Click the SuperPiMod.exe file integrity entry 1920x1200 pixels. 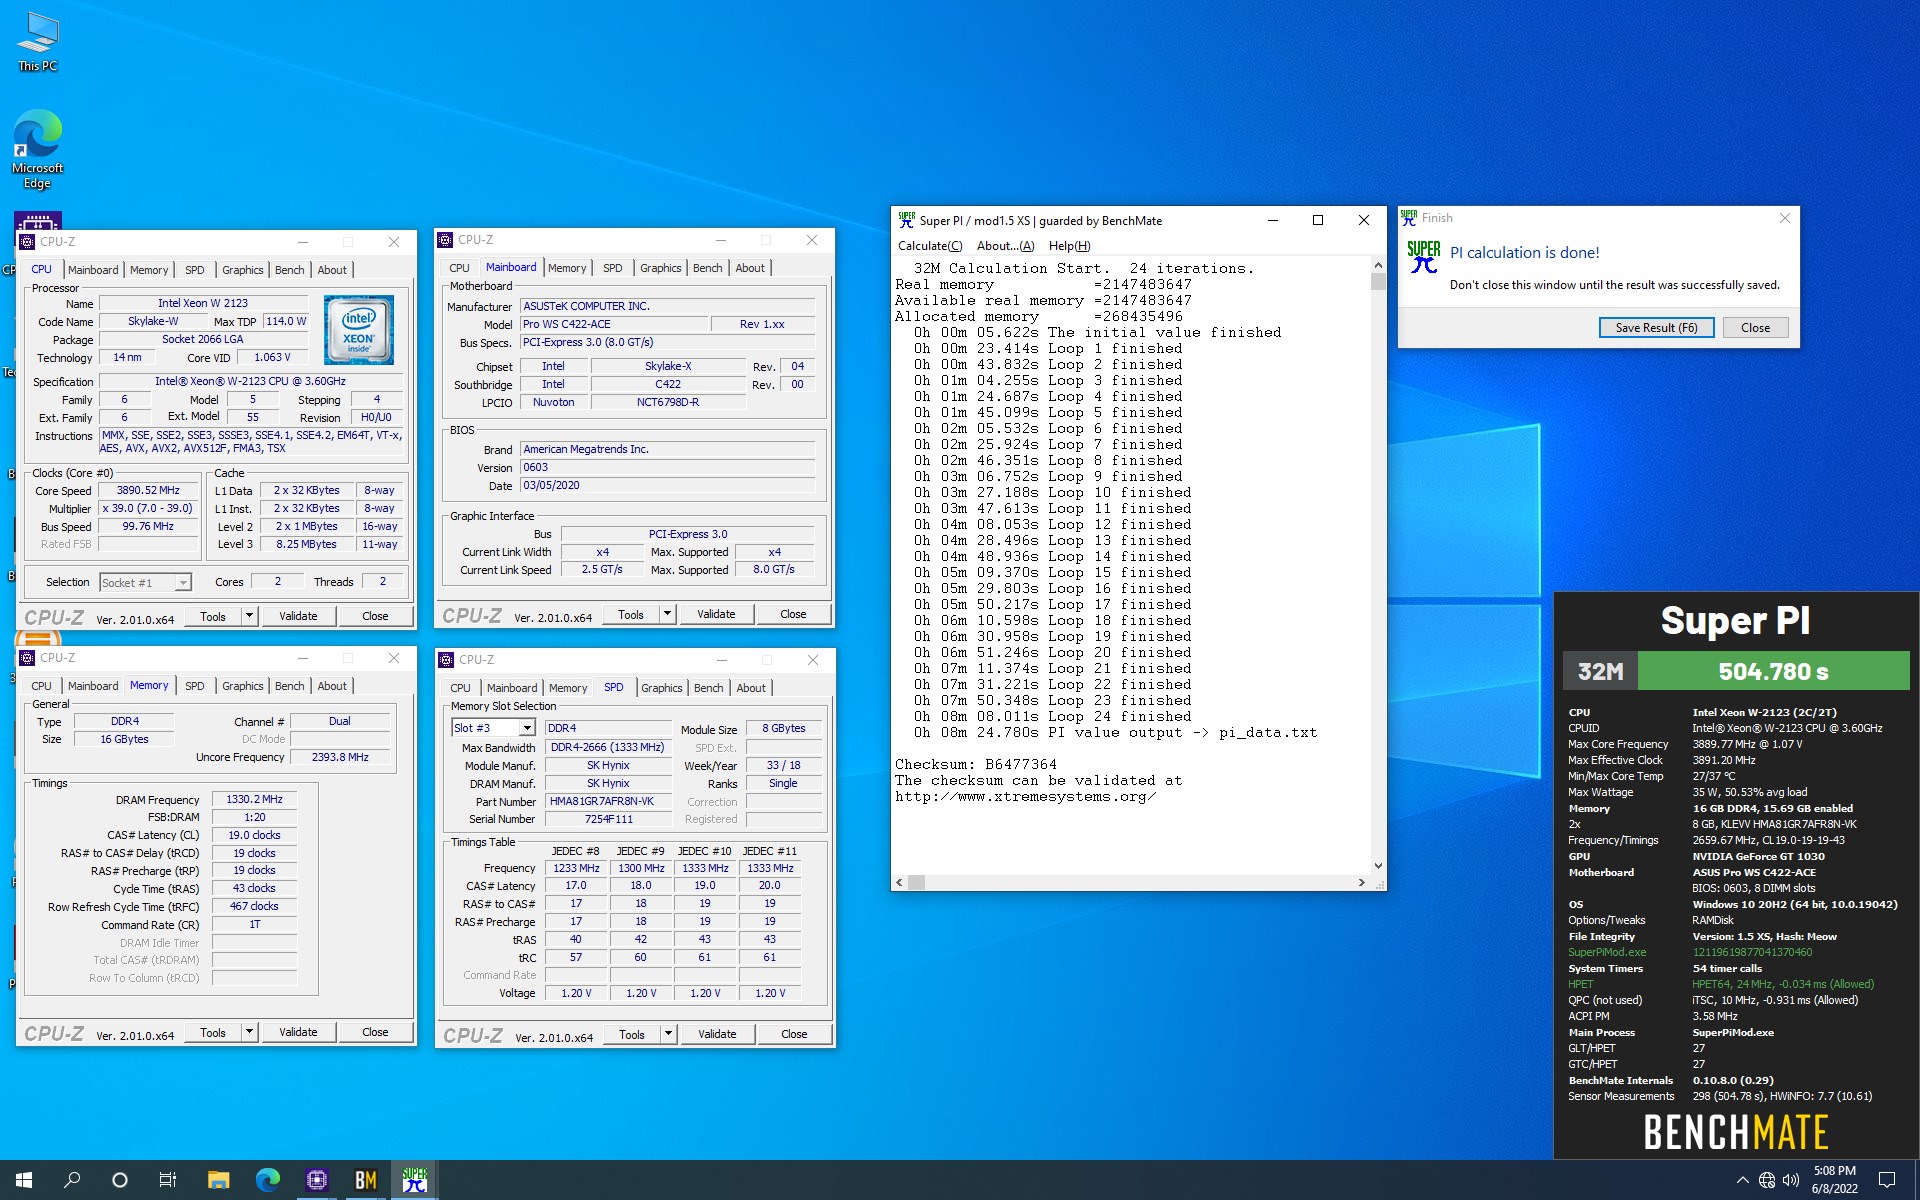[1606, 952]
